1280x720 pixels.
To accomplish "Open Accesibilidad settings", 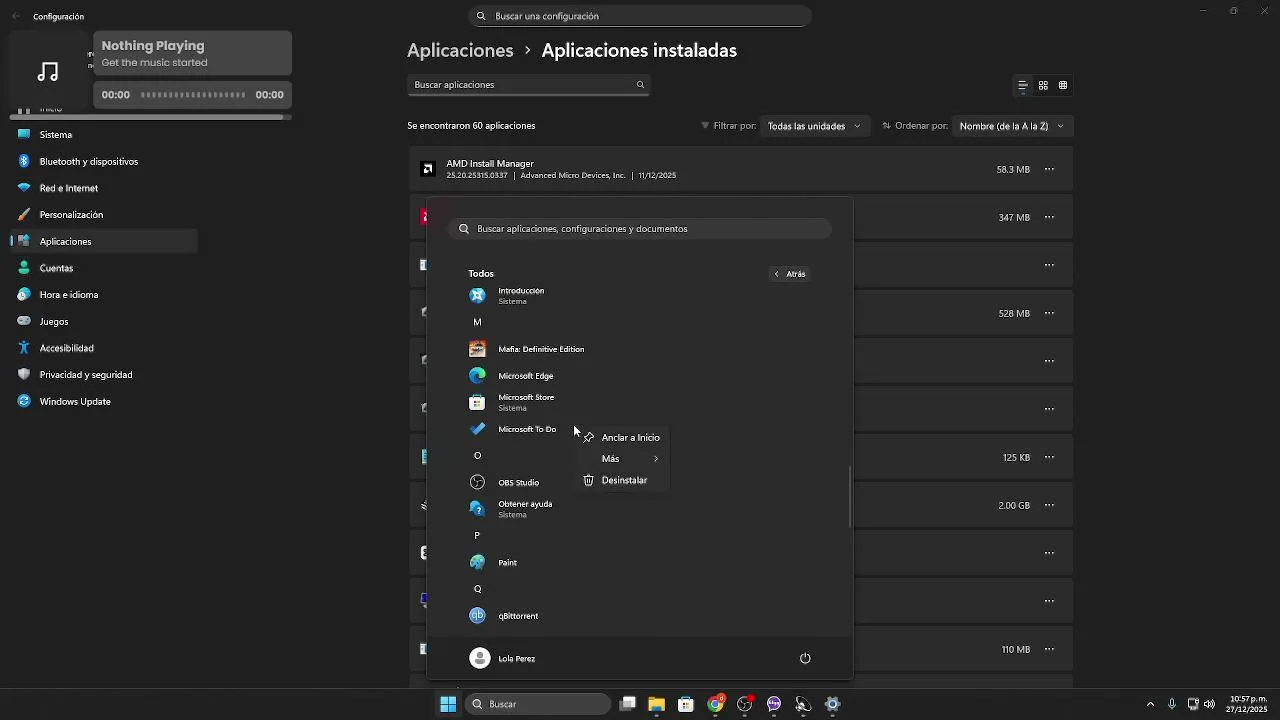I will pyautogui.click(x=104, y=348).
